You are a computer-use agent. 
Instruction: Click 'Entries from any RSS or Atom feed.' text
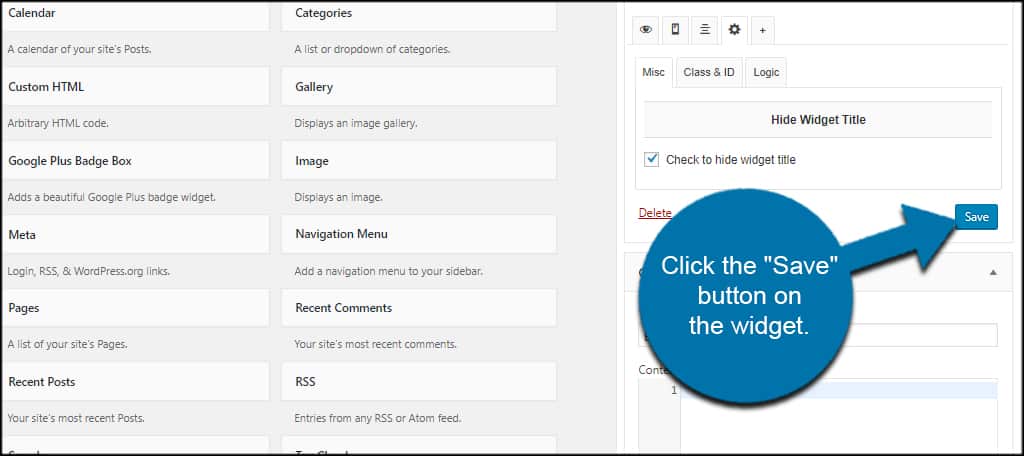(x=377, y=418)
